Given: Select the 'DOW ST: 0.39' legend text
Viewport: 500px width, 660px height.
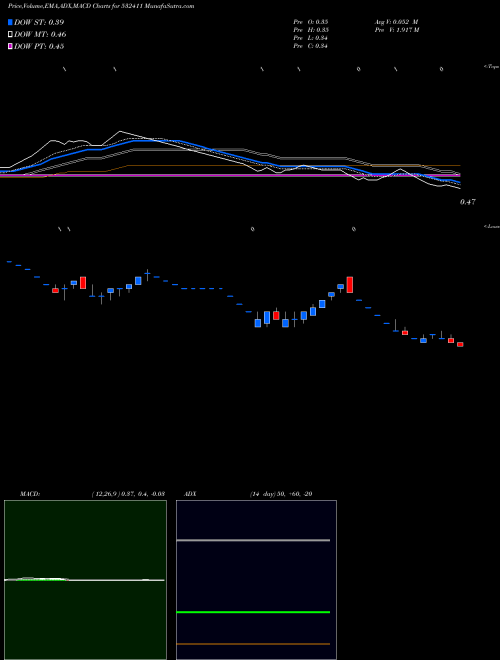Looking at the screenshot, I should tap(39, 22).
